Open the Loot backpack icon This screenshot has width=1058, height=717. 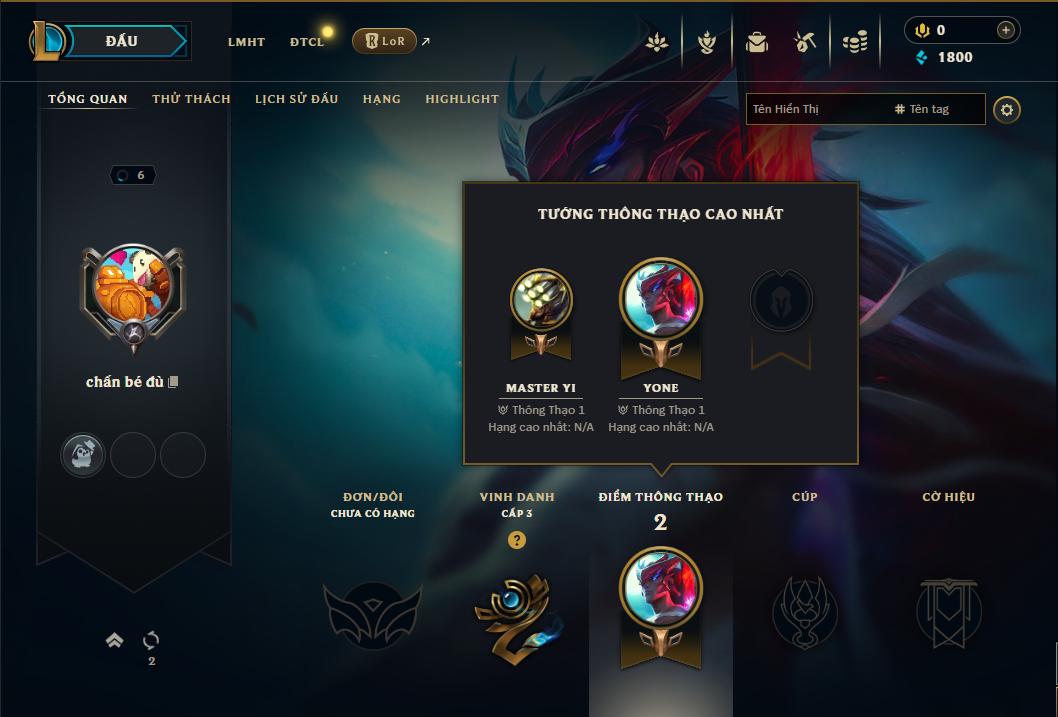[x=756, y=42]
